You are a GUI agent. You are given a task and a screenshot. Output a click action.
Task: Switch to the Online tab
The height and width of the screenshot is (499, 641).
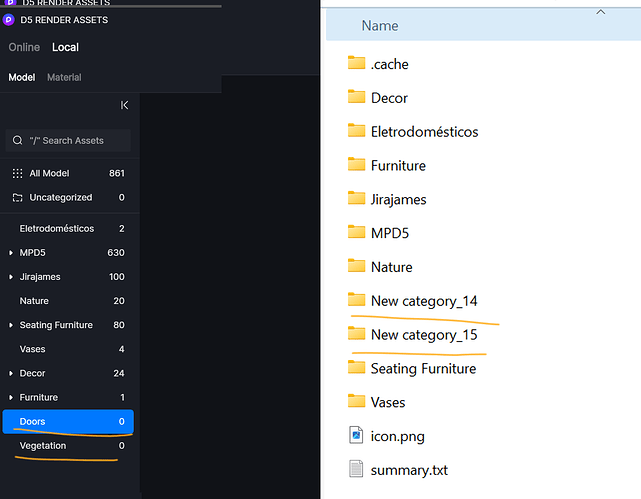coord(24,47)
